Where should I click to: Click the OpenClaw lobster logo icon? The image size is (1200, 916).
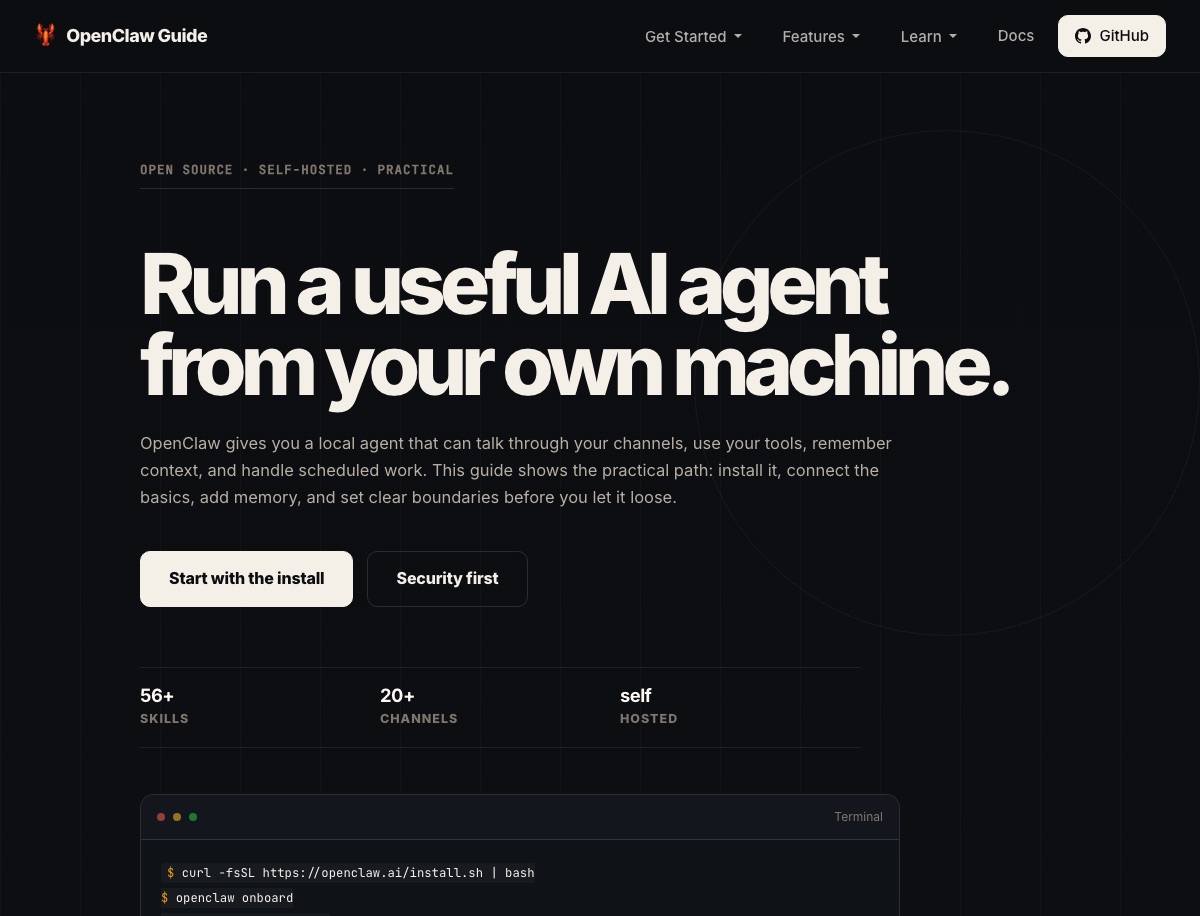(45, 36)
